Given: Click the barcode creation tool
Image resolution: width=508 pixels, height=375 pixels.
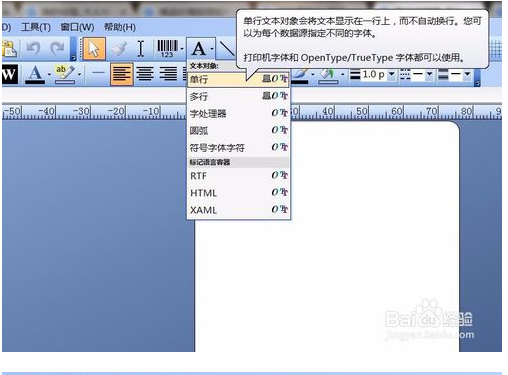Looking at the screenshot, I should [168, 49].
